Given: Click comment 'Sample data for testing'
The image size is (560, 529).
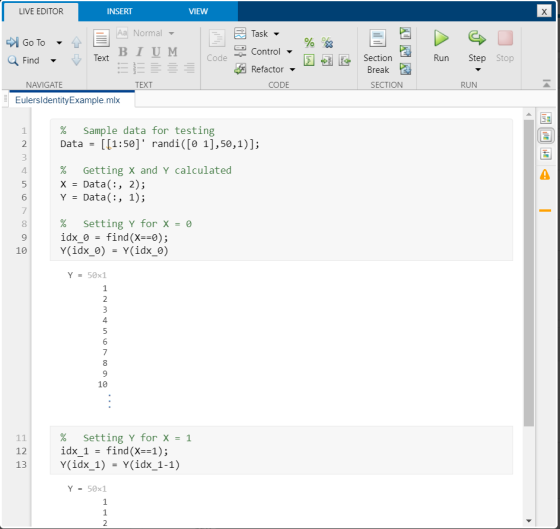Looking at the screenshot, I should 149,131.
